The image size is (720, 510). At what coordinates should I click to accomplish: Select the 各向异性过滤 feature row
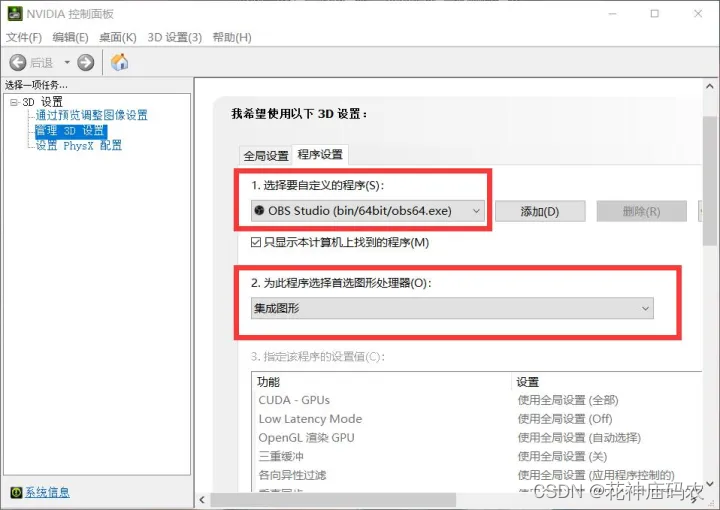(x=292, y=475)
